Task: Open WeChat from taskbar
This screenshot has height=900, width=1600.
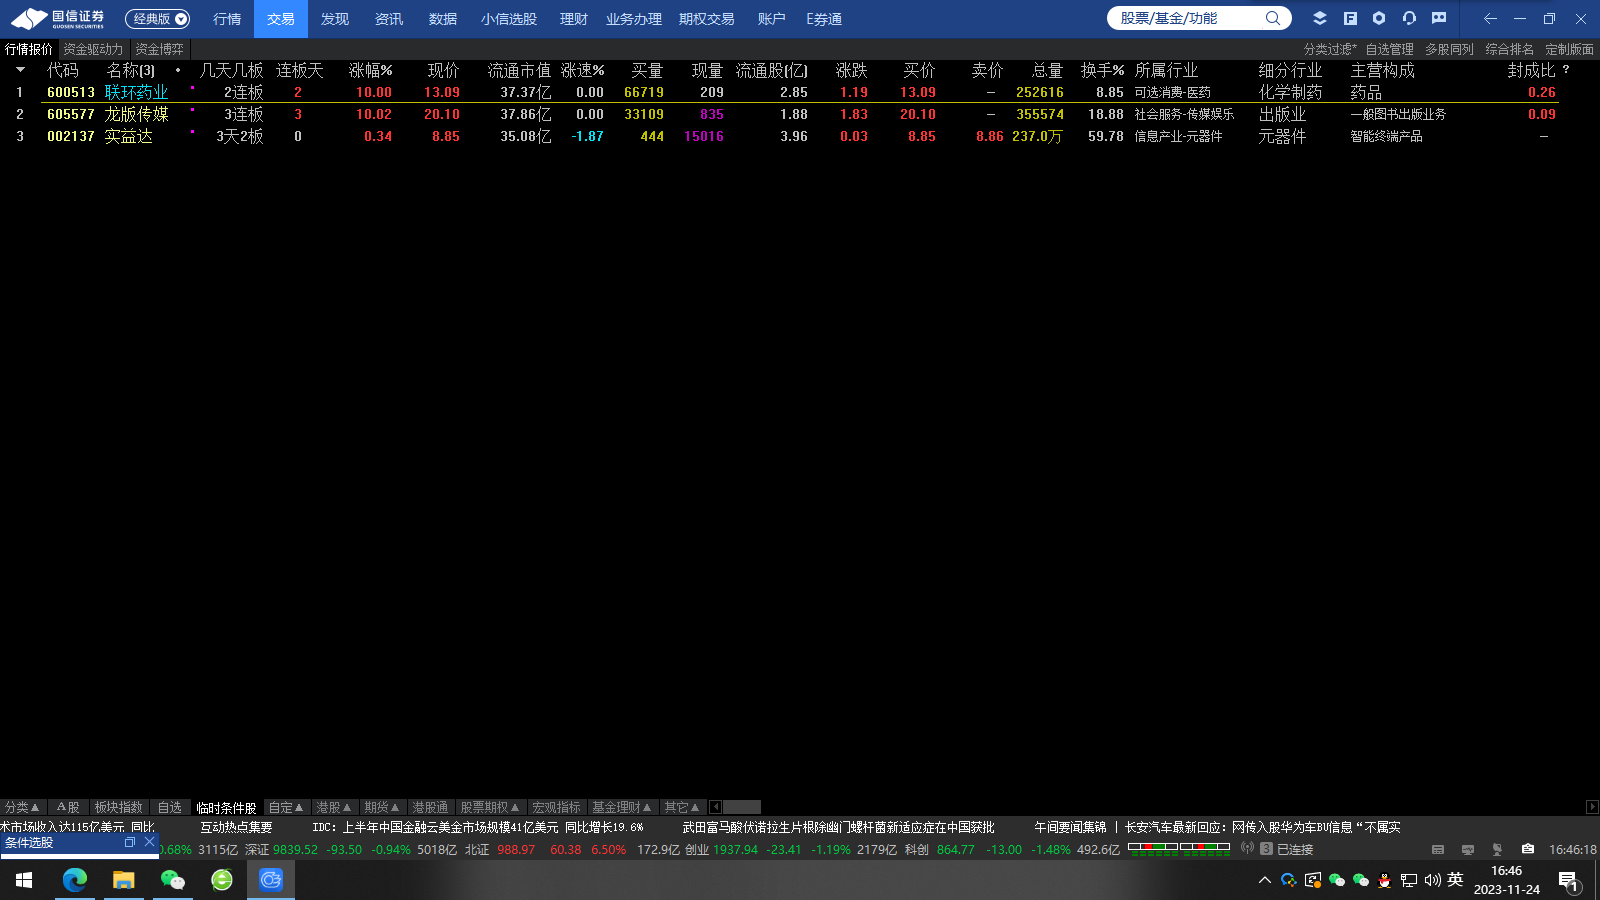Action: (x=172, y=880)
